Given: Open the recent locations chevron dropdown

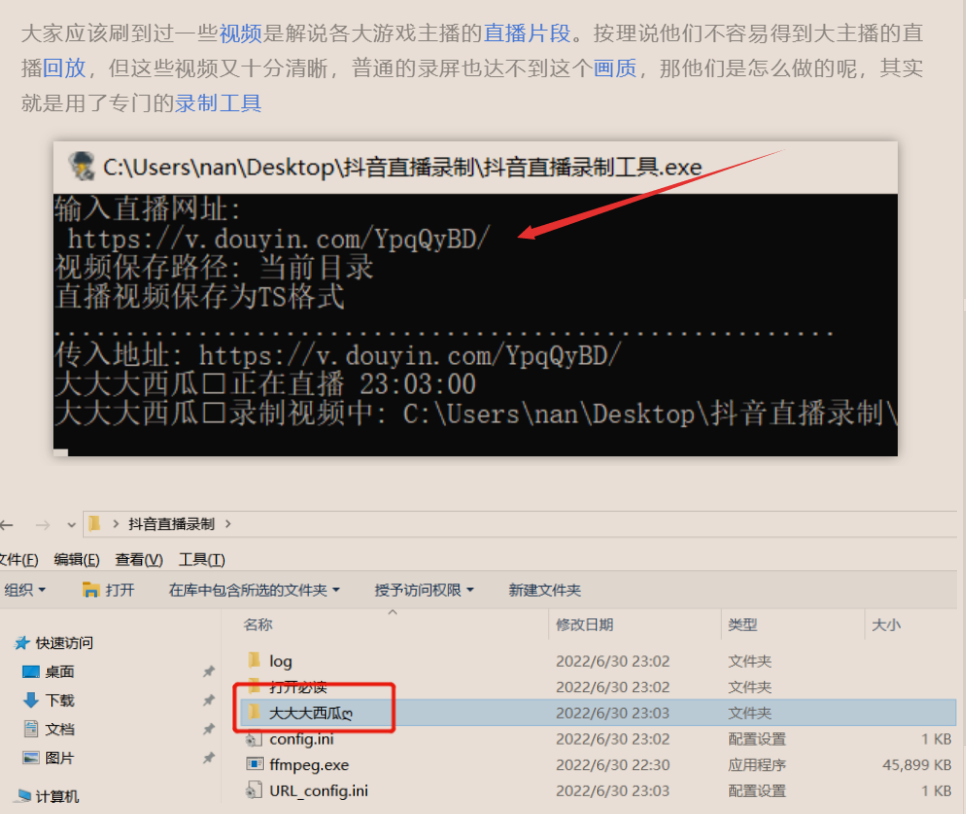Looking at the screenshot, I should [x=71, y=524].
